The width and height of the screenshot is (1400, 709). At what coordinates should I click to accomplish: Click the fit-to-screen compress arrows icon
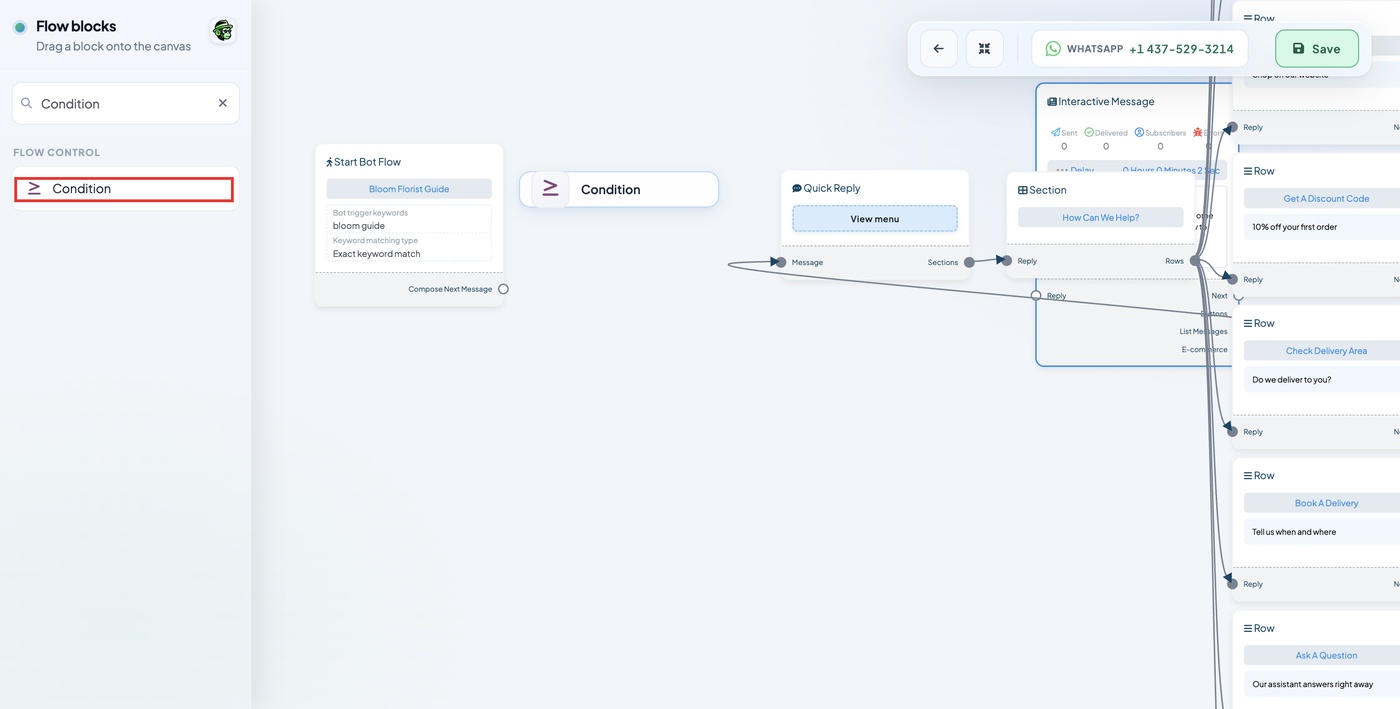coord(984,49)
